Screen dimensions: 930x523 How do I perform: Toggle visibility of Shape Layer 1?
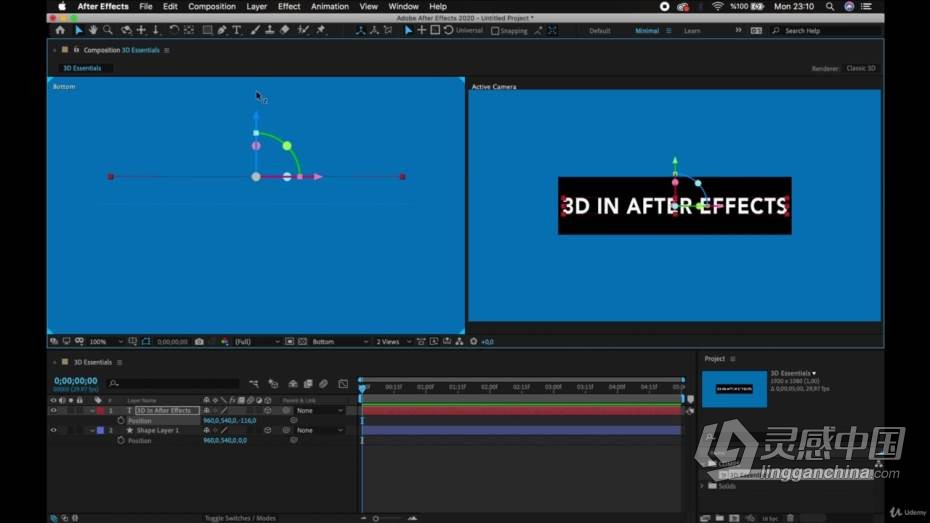click(53, 430)
